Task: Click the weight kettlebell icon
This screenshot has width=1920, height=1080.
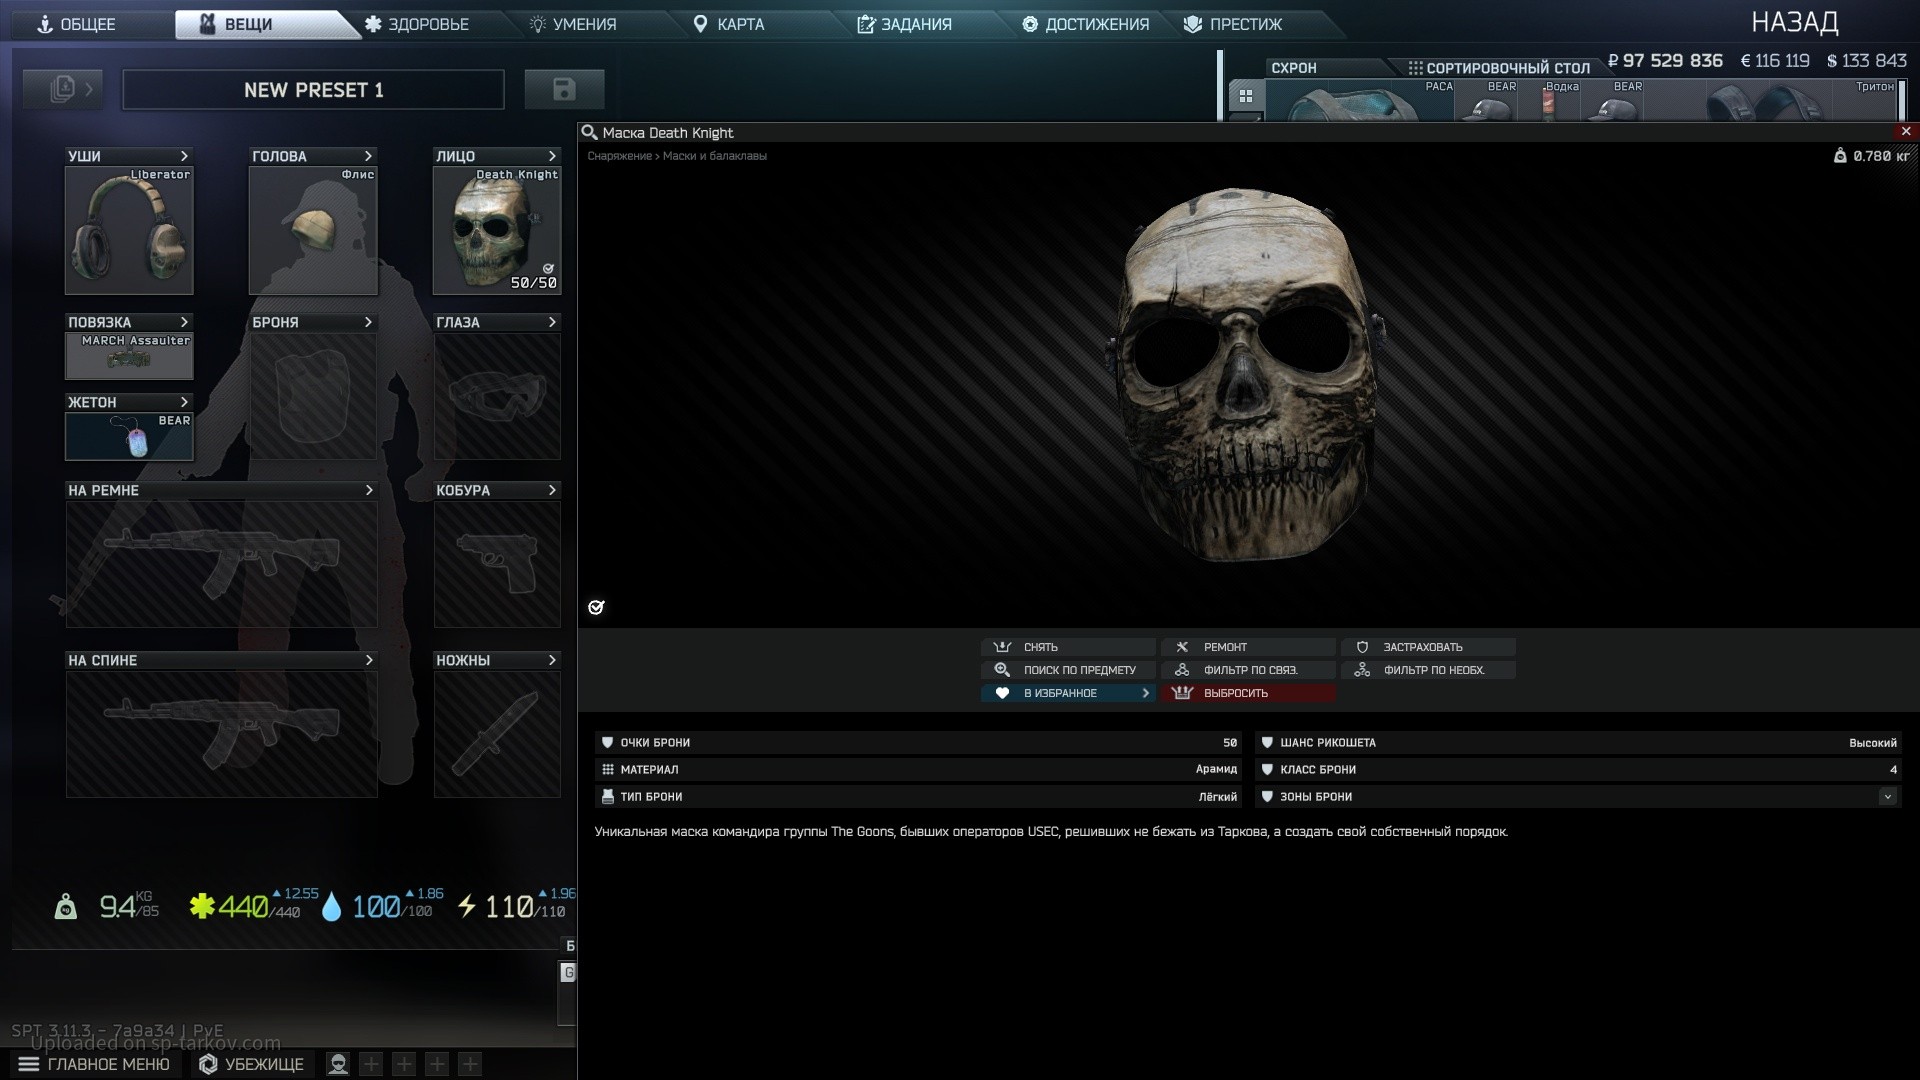Action: coord(66,906)
